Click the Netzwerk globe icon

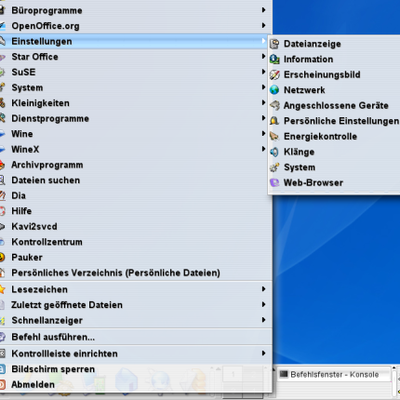pyautogui.click(x=275, y=90)
